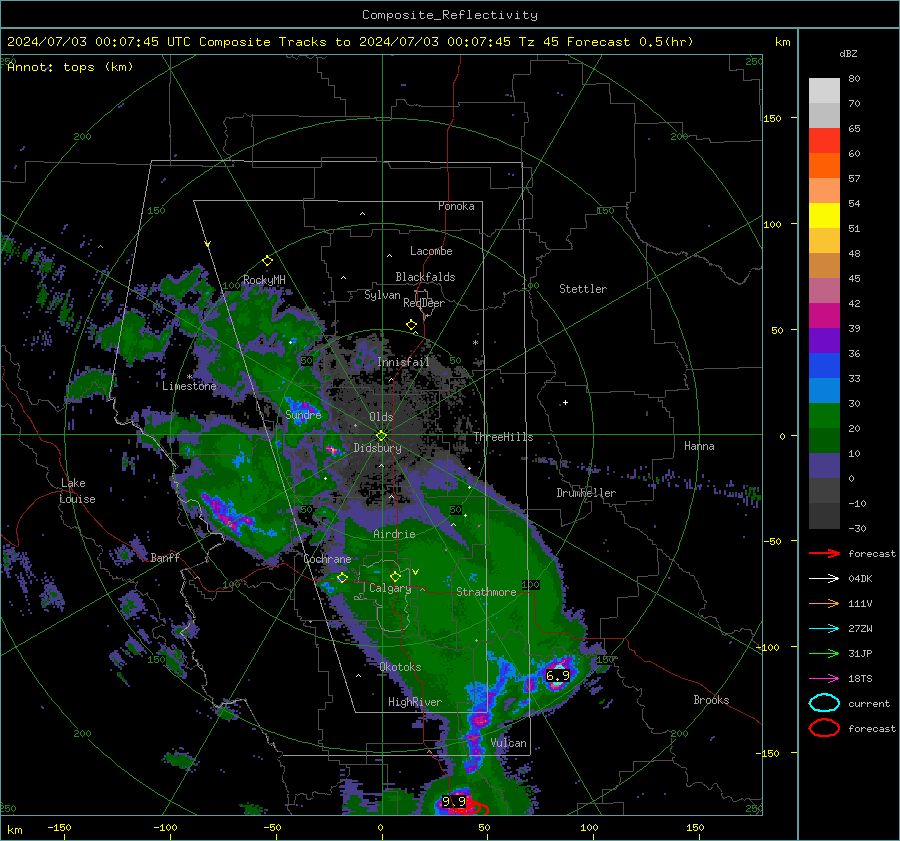Pick the light blue 30-33 dBZ swatch

tap(824, 391)
